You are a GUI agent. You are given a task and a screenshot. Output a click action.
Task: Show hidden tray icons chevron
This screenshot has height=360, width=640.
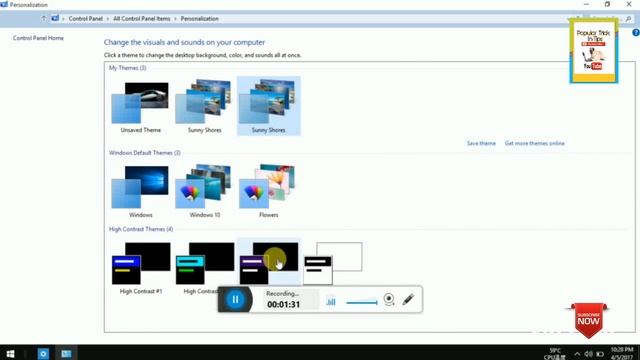pyautogui.click(x=577, y=354)
